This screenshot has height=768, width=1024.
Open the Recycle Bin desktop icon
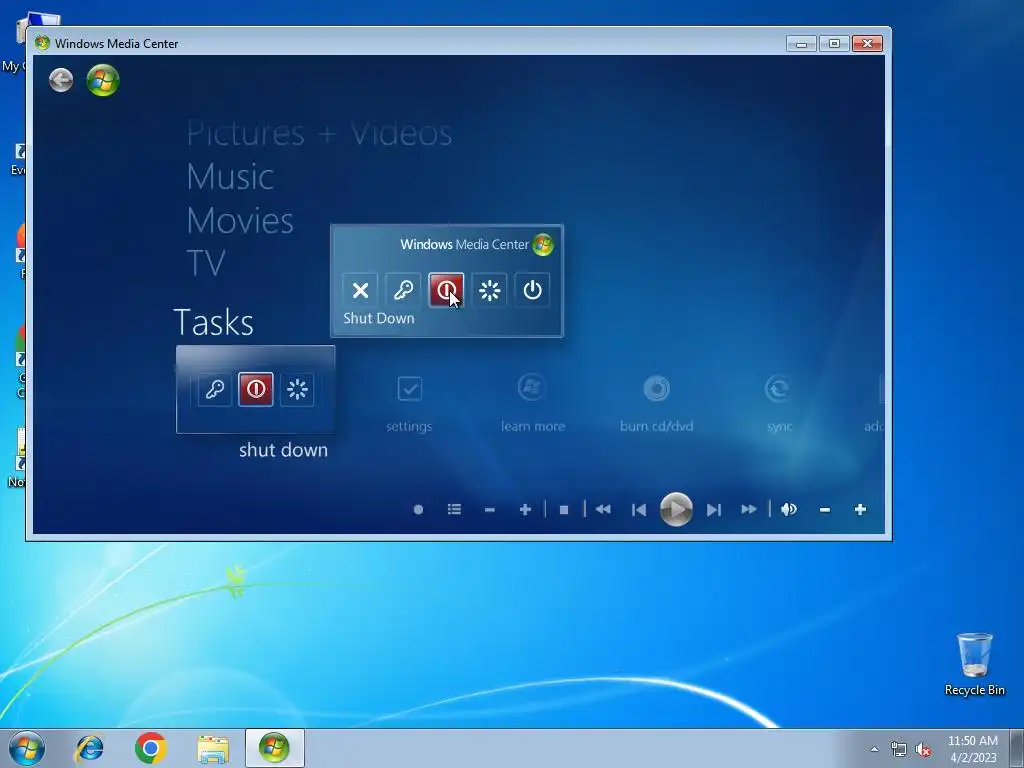point(974,664)
